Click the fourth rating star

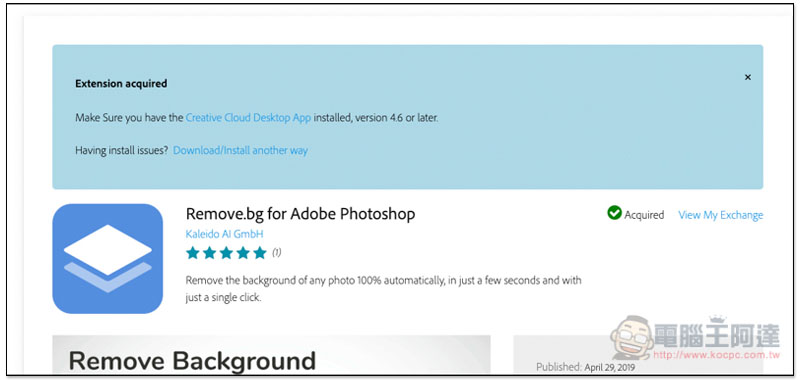[243, 252]
